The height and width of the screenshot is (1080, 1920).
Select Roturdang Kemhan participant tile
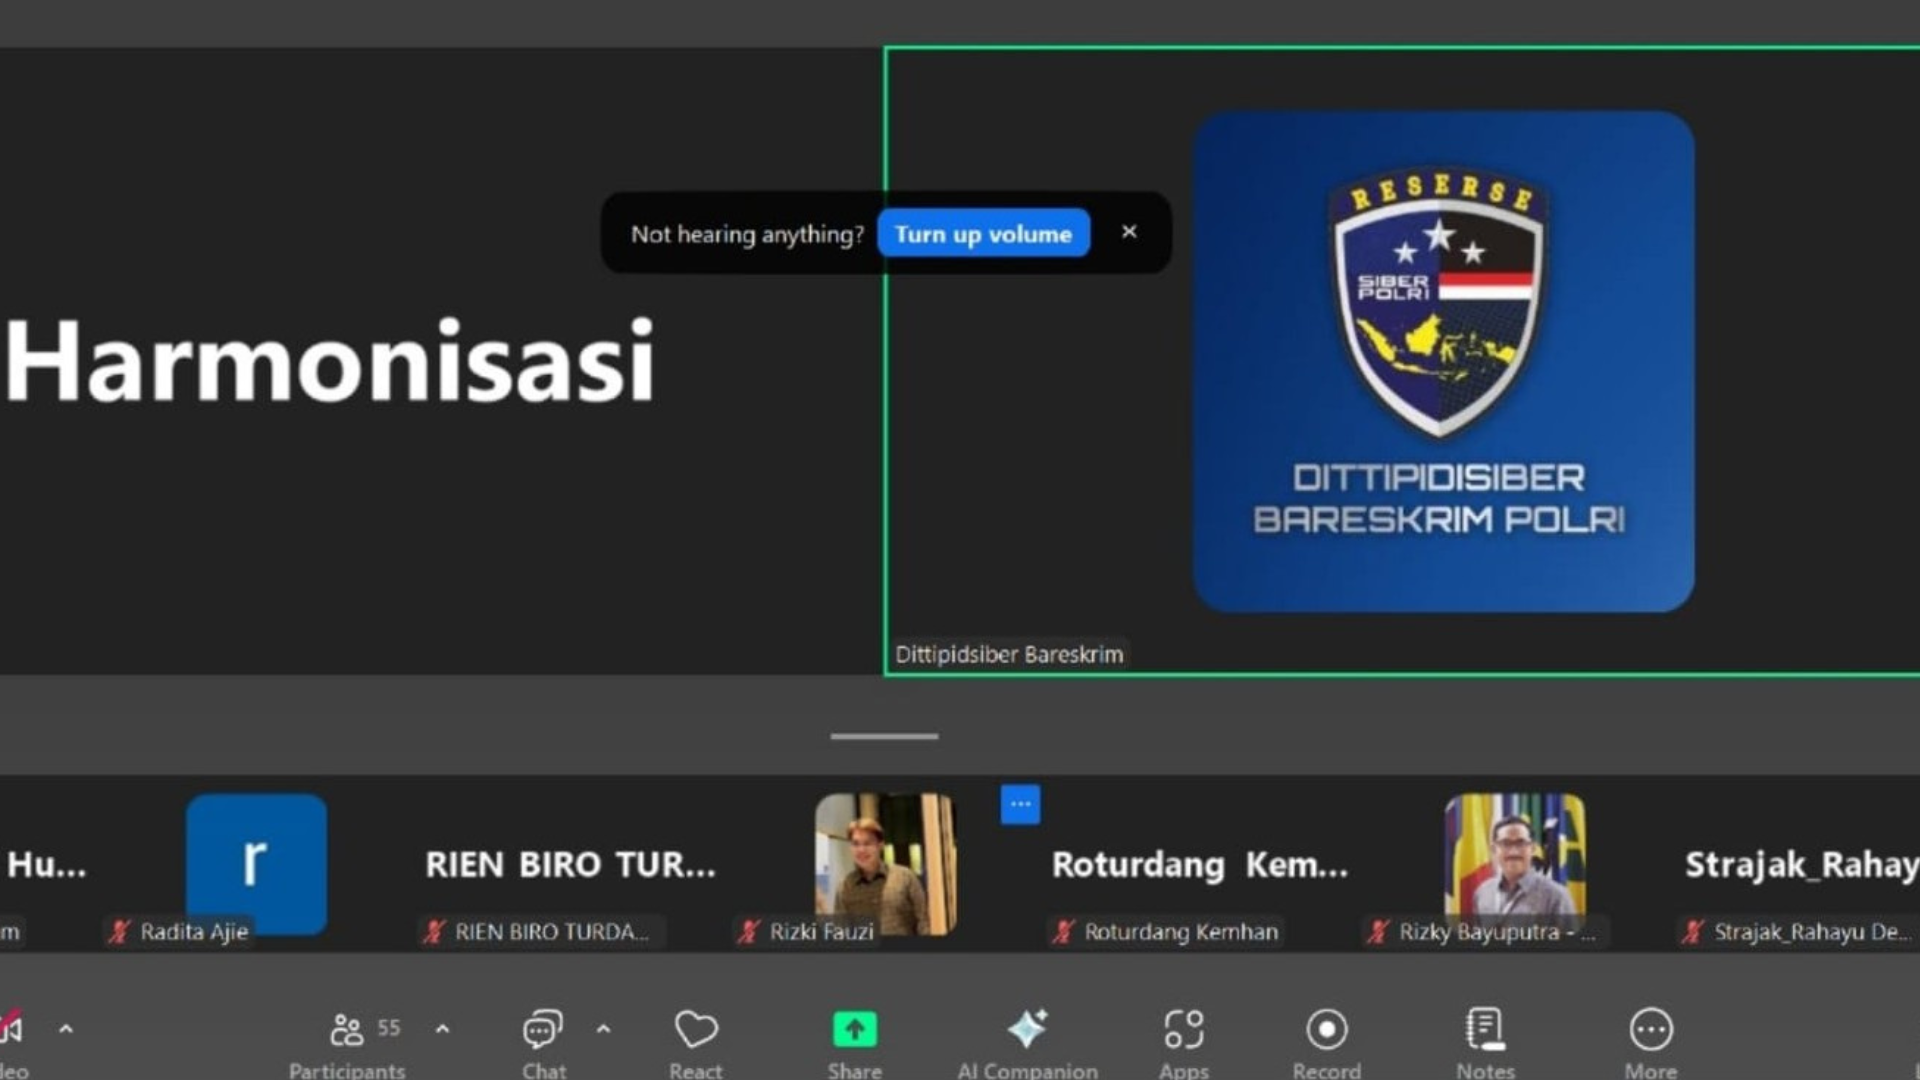1200,864
